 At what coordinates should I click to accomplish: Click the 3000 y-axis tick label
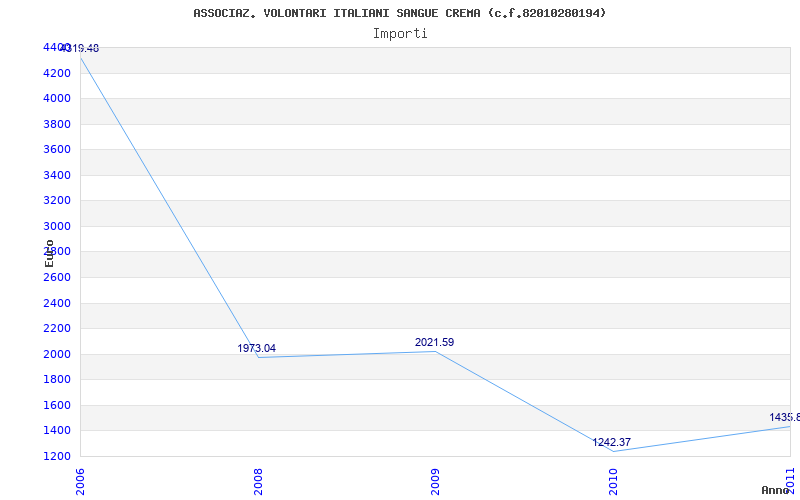click(57, 226)
